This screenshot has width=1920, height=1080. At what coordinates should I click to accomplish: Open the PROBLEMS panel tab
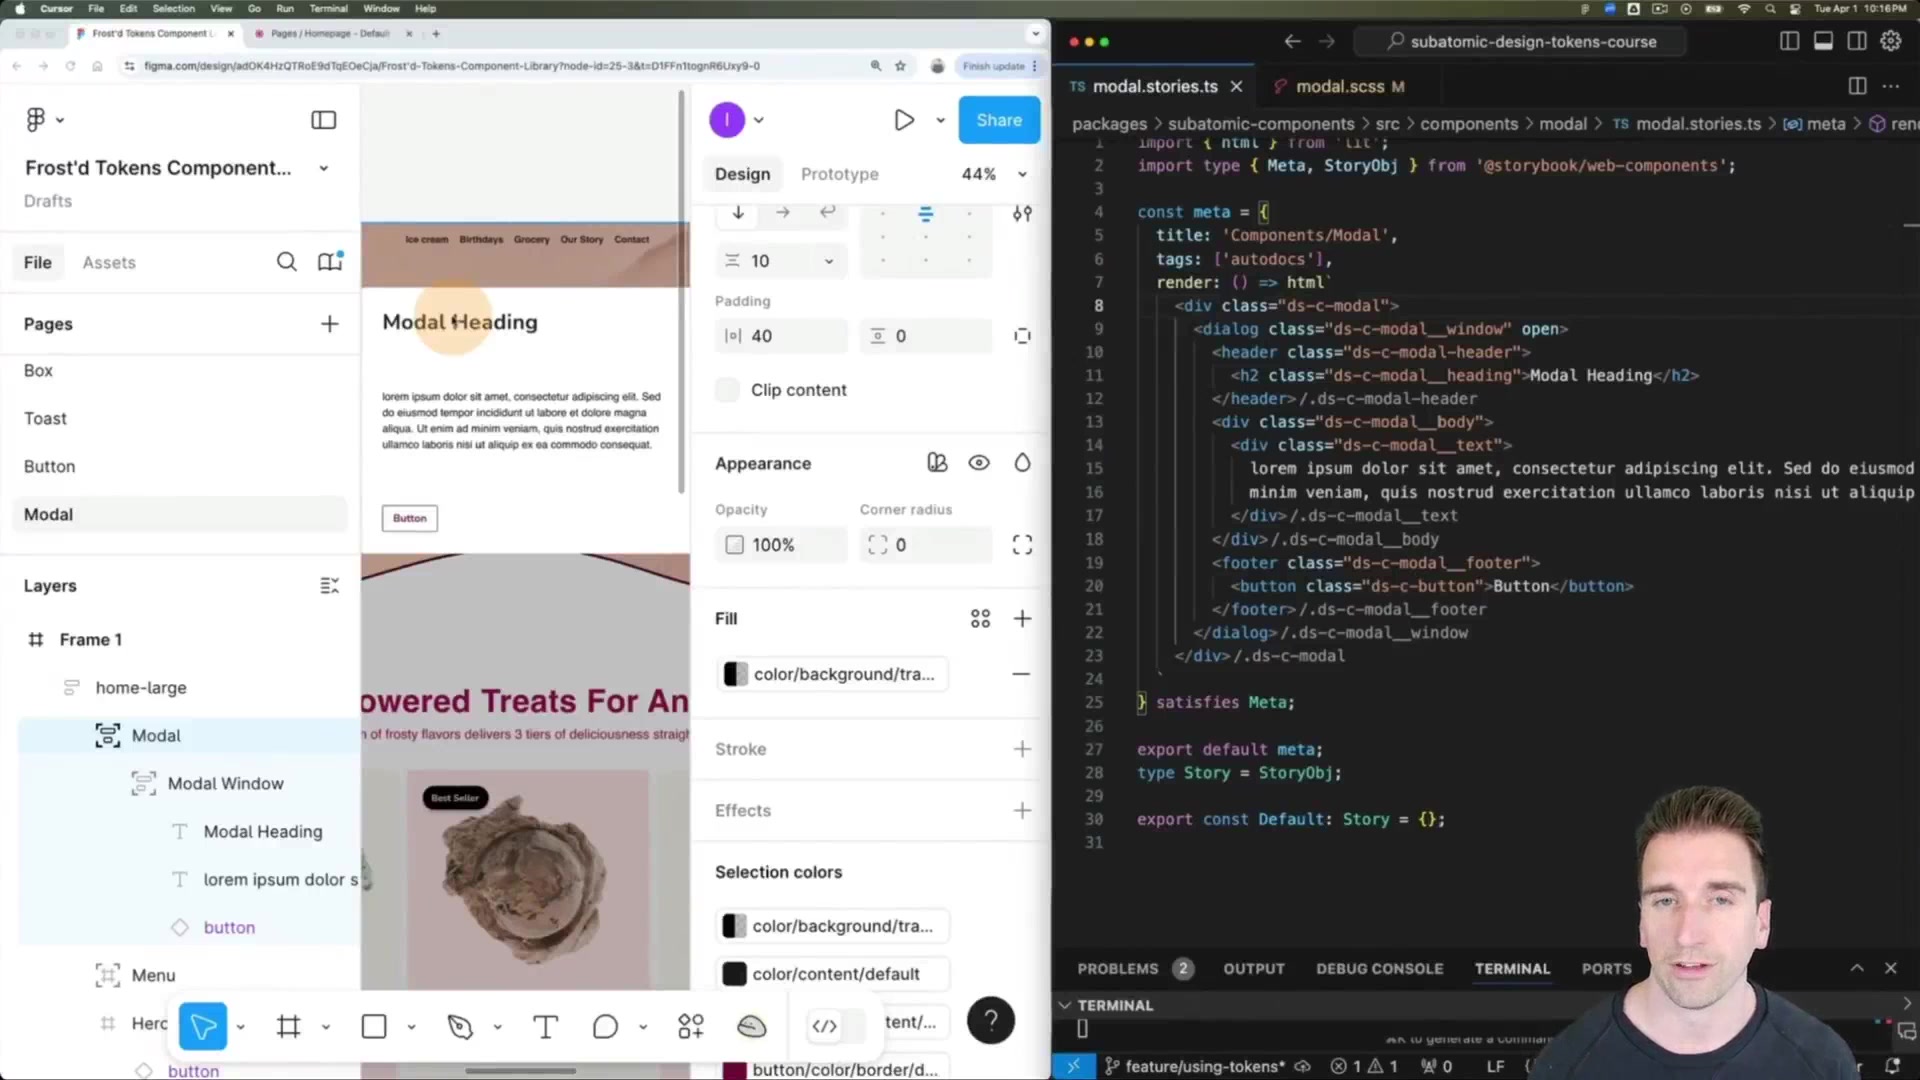pyautogui.click(x=1117, y=968)
